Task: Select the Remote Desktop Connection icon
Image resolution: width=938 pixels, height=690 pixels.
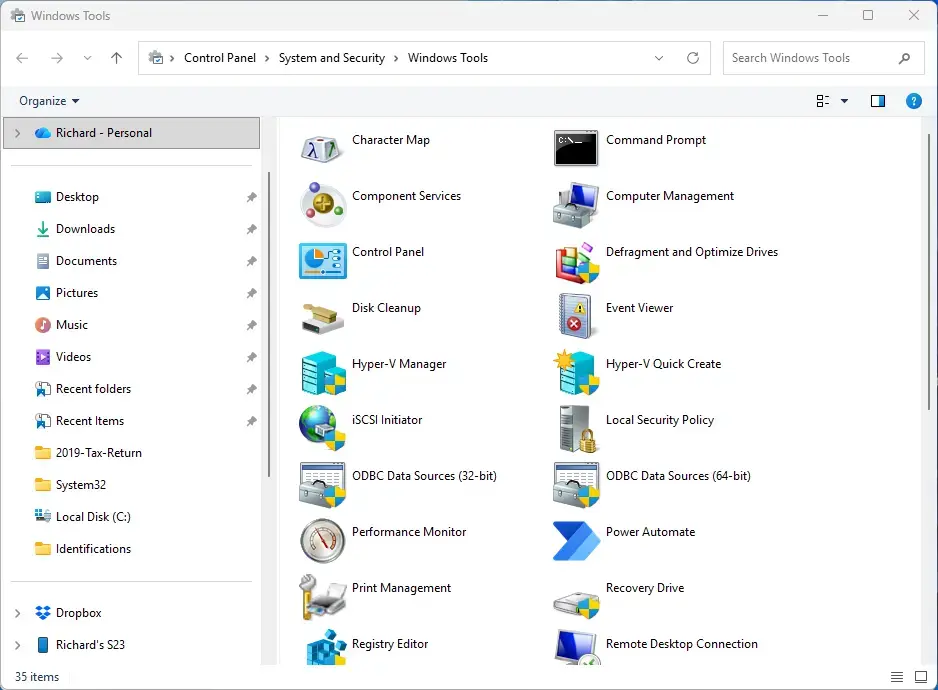Action: 577,648
